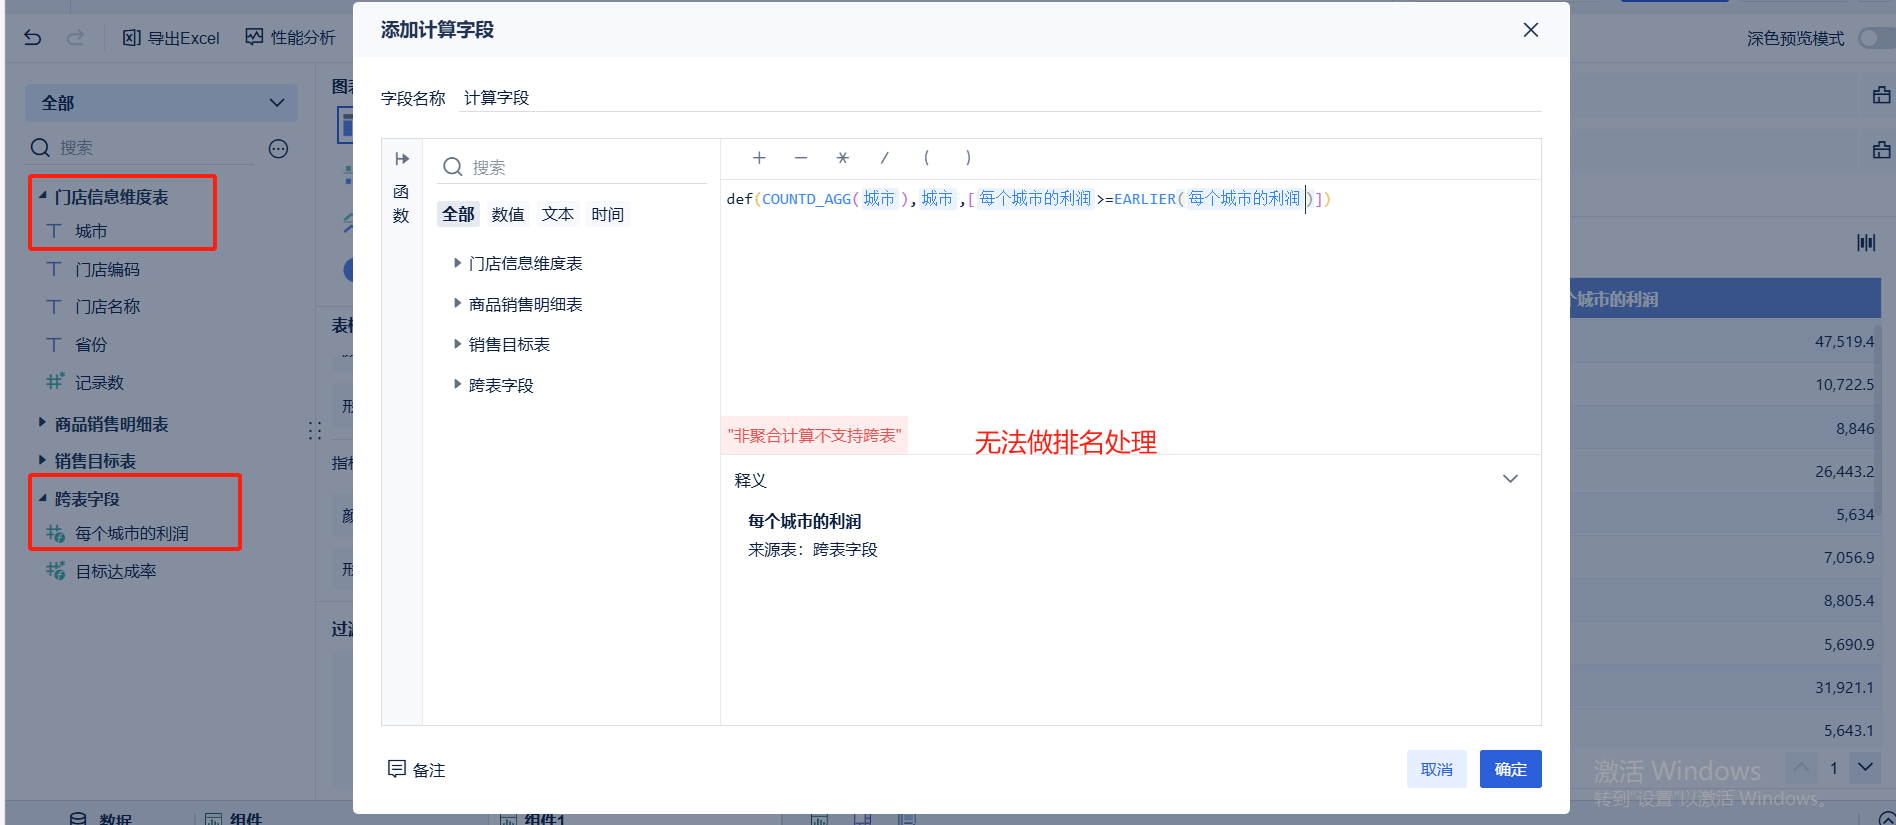Insert the divide operator
The height and width of the screenshot is (825, 1896).
(x=884, y=158)
